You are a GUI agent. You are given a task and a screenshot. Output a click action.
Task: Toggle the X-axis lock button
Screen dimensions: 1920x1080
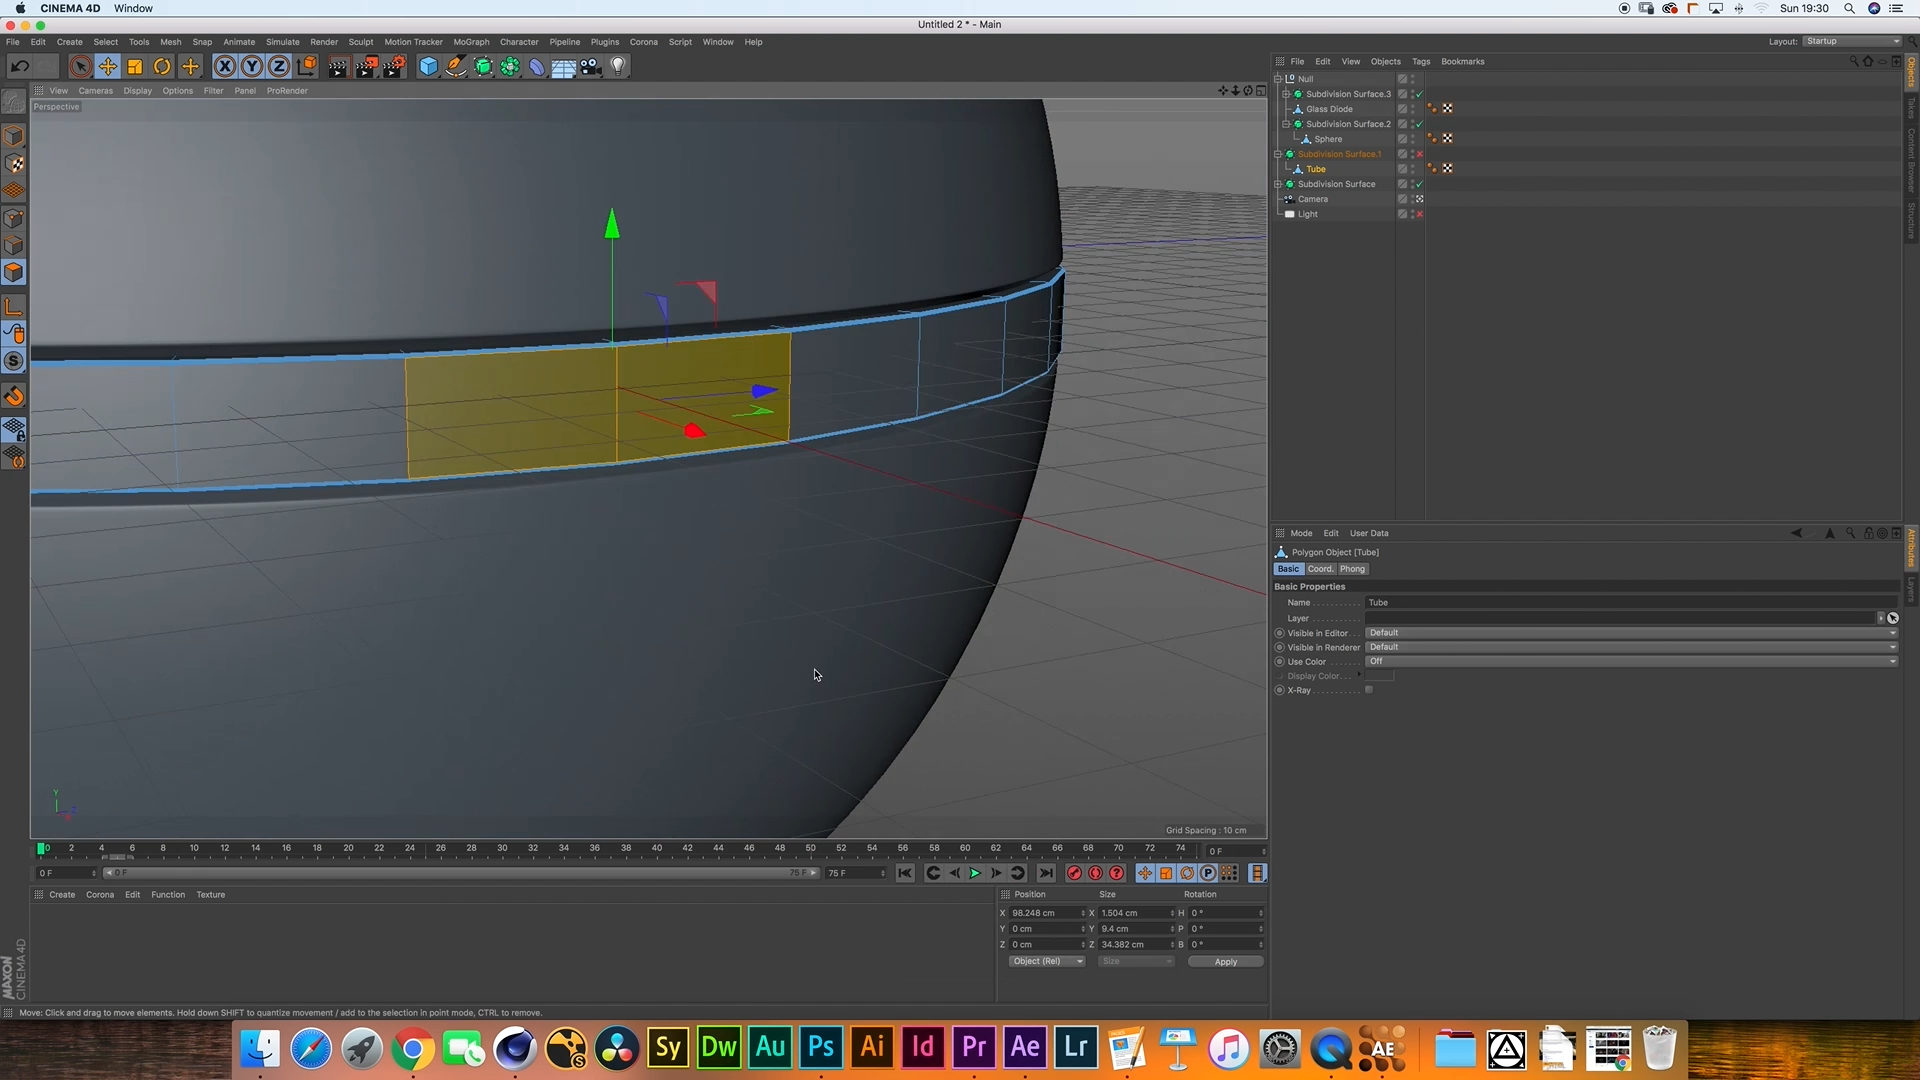[225, 67]
